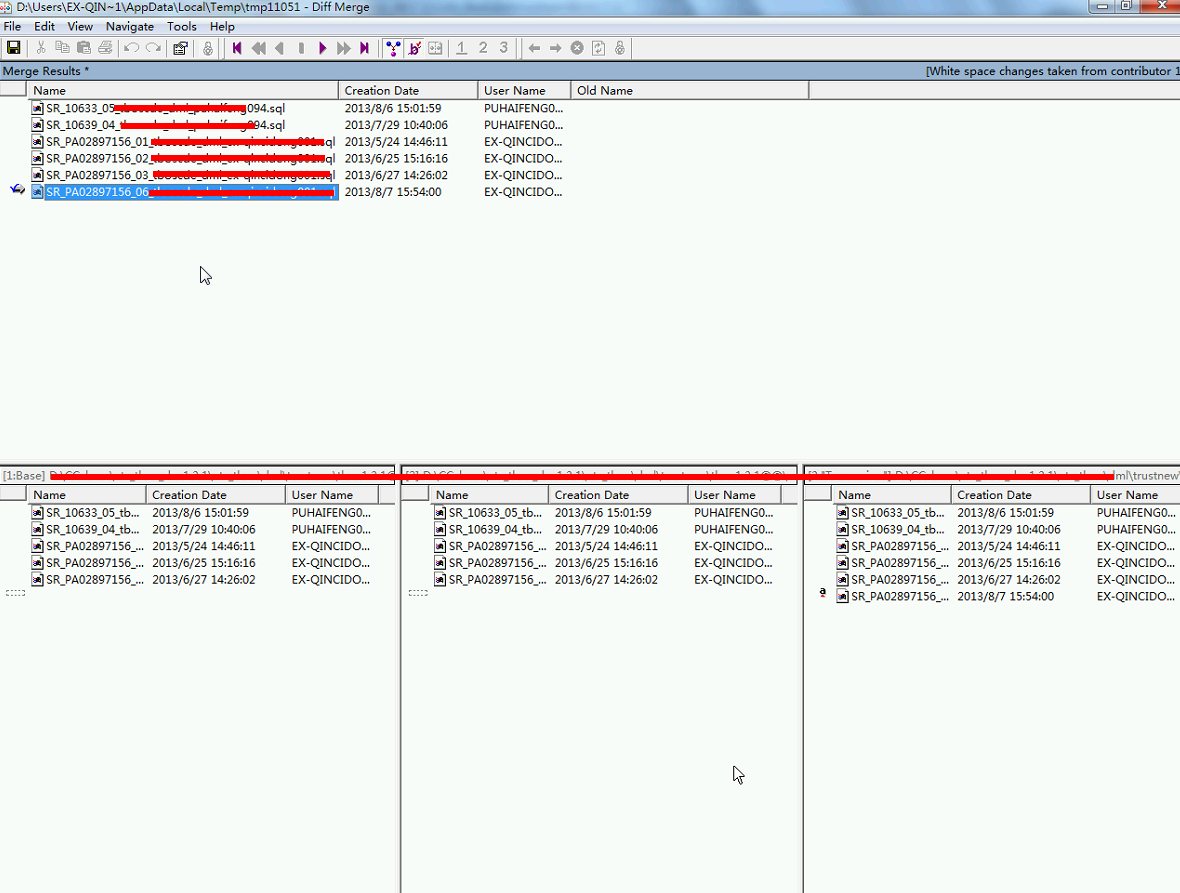
Task: Select SR_PA02897156_01 row in Merge Results
Action: click(184, 141)
